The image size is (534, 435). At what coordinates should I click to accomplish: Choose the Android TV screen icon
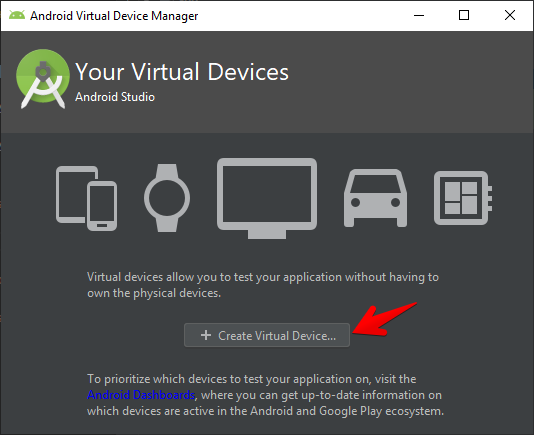[267, 198]
